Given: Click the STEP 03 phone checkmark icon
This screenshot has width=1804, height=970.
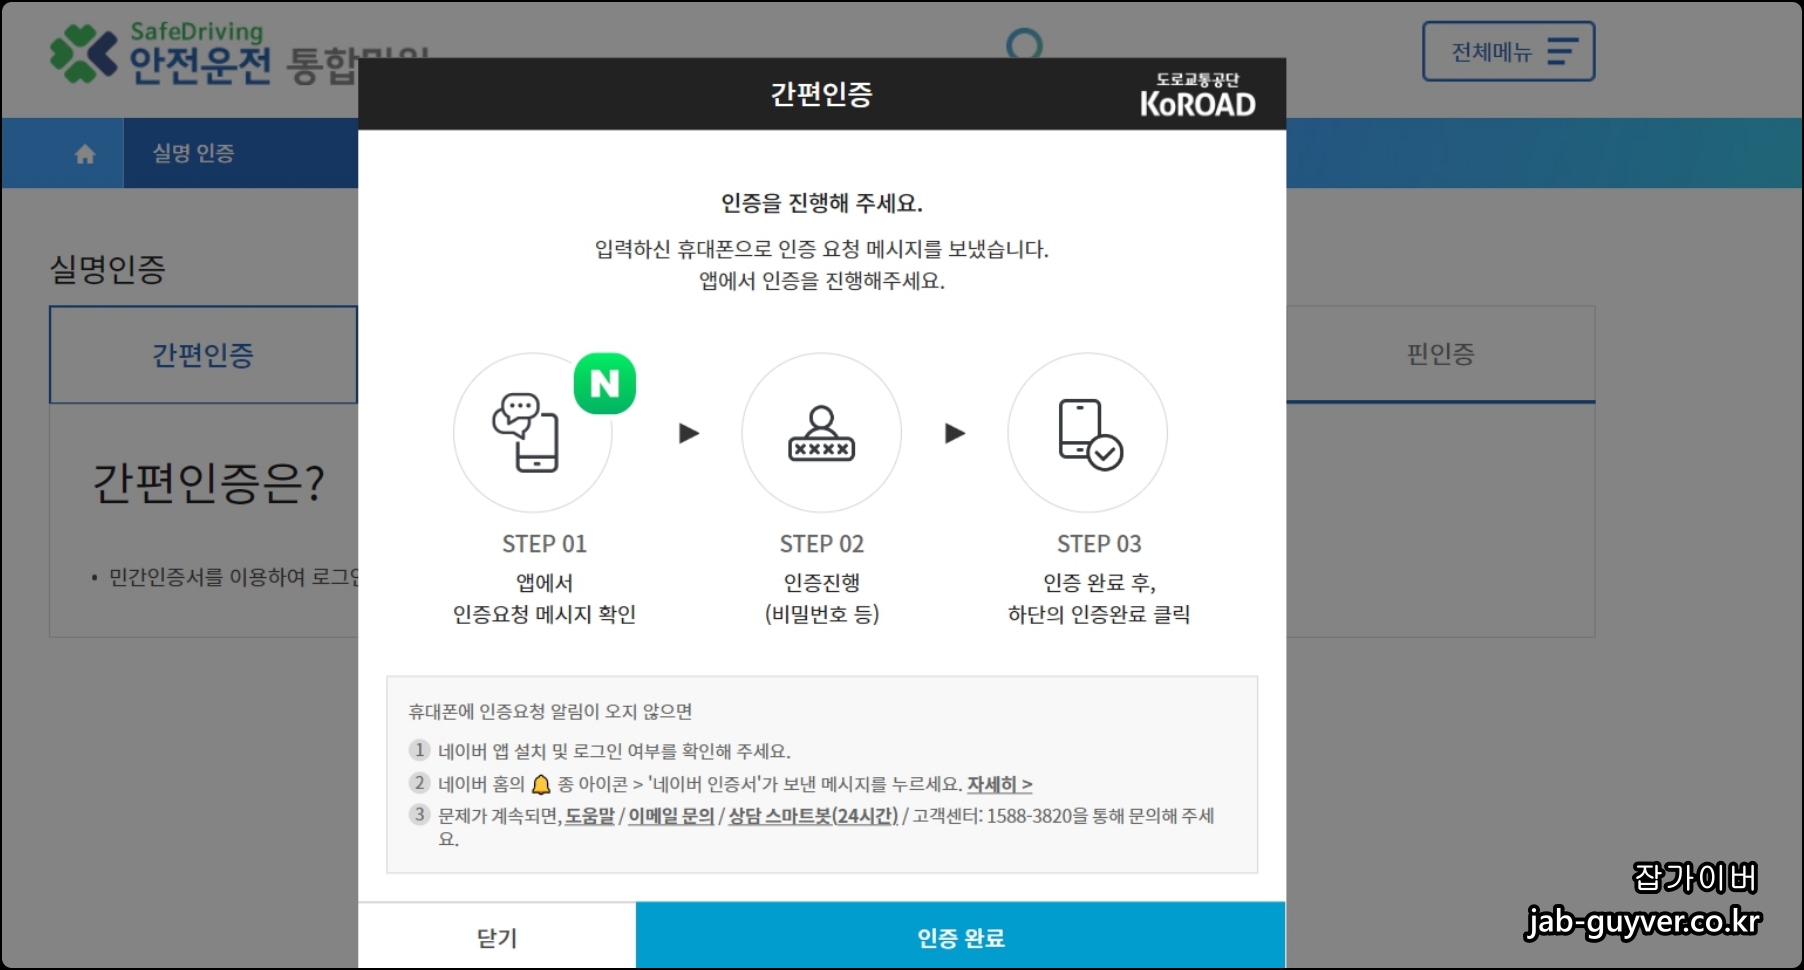Looking at the screenshot, I should [1087, 433].
